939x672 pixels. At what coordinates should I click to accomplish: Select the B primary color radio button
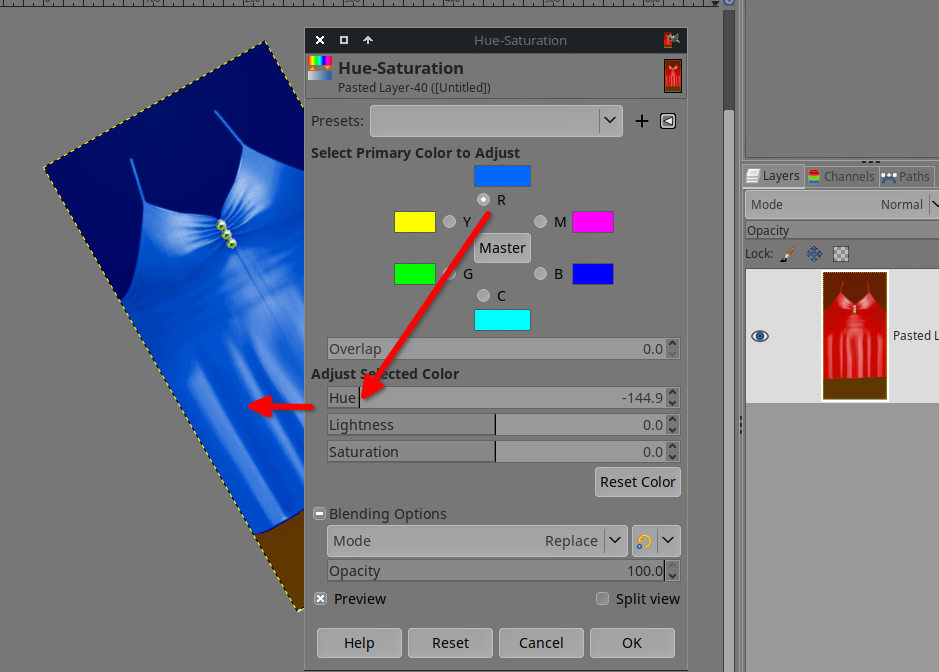coord(540,274)
